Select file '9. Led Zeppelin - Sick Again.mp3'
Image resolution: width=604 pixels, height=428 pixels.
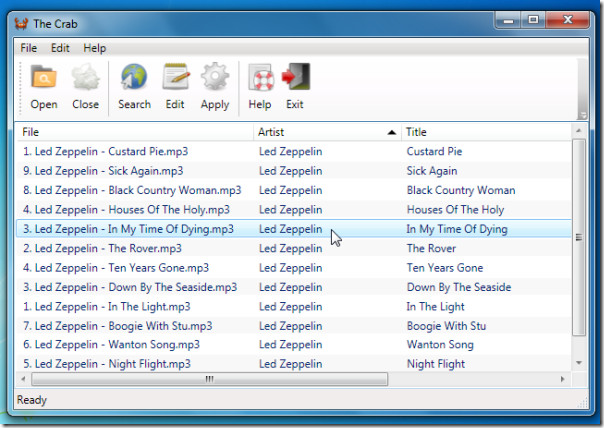click(103, 171)
